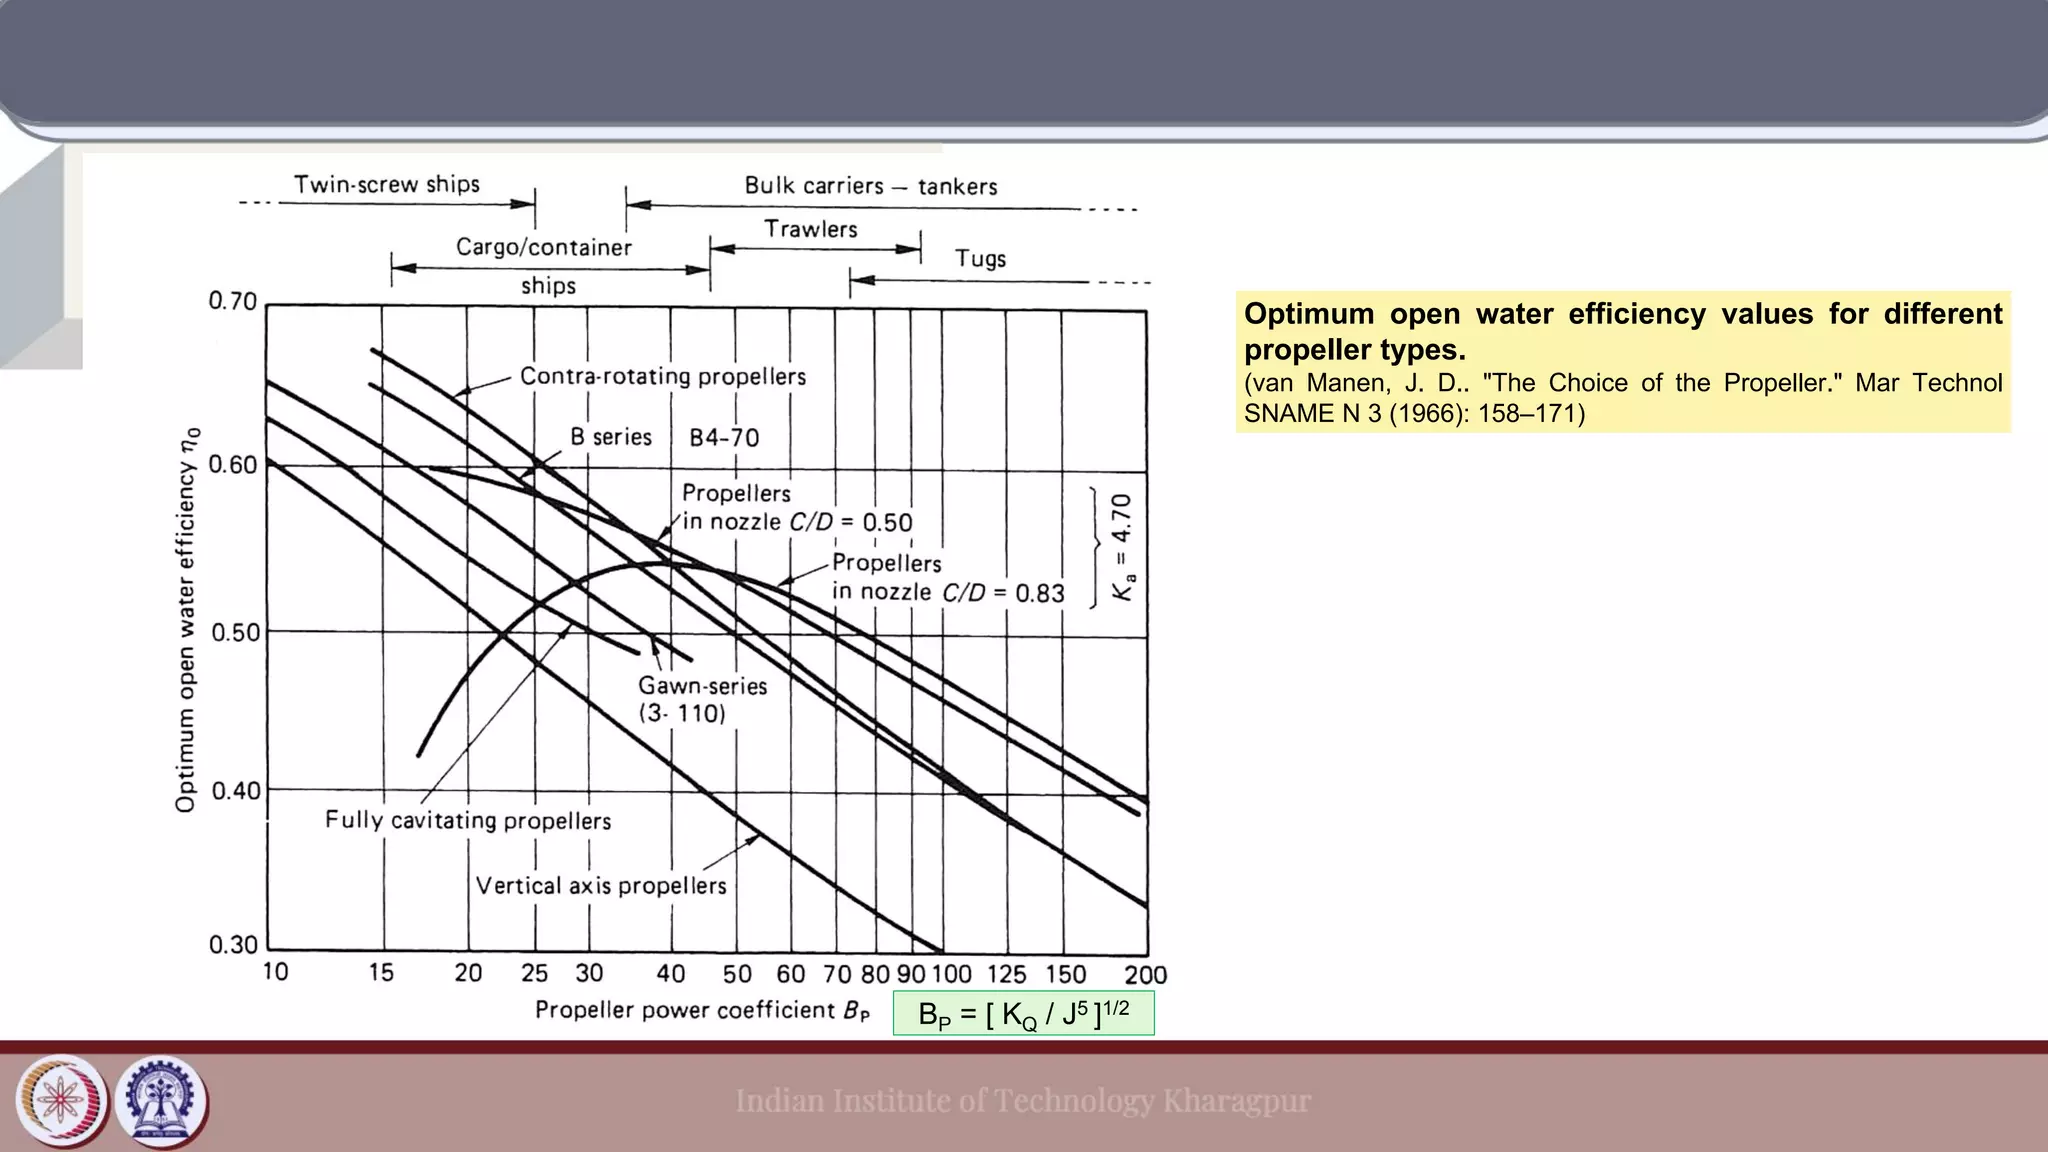Click the 'Twin-screw ships' label

[x=386, y=184]
